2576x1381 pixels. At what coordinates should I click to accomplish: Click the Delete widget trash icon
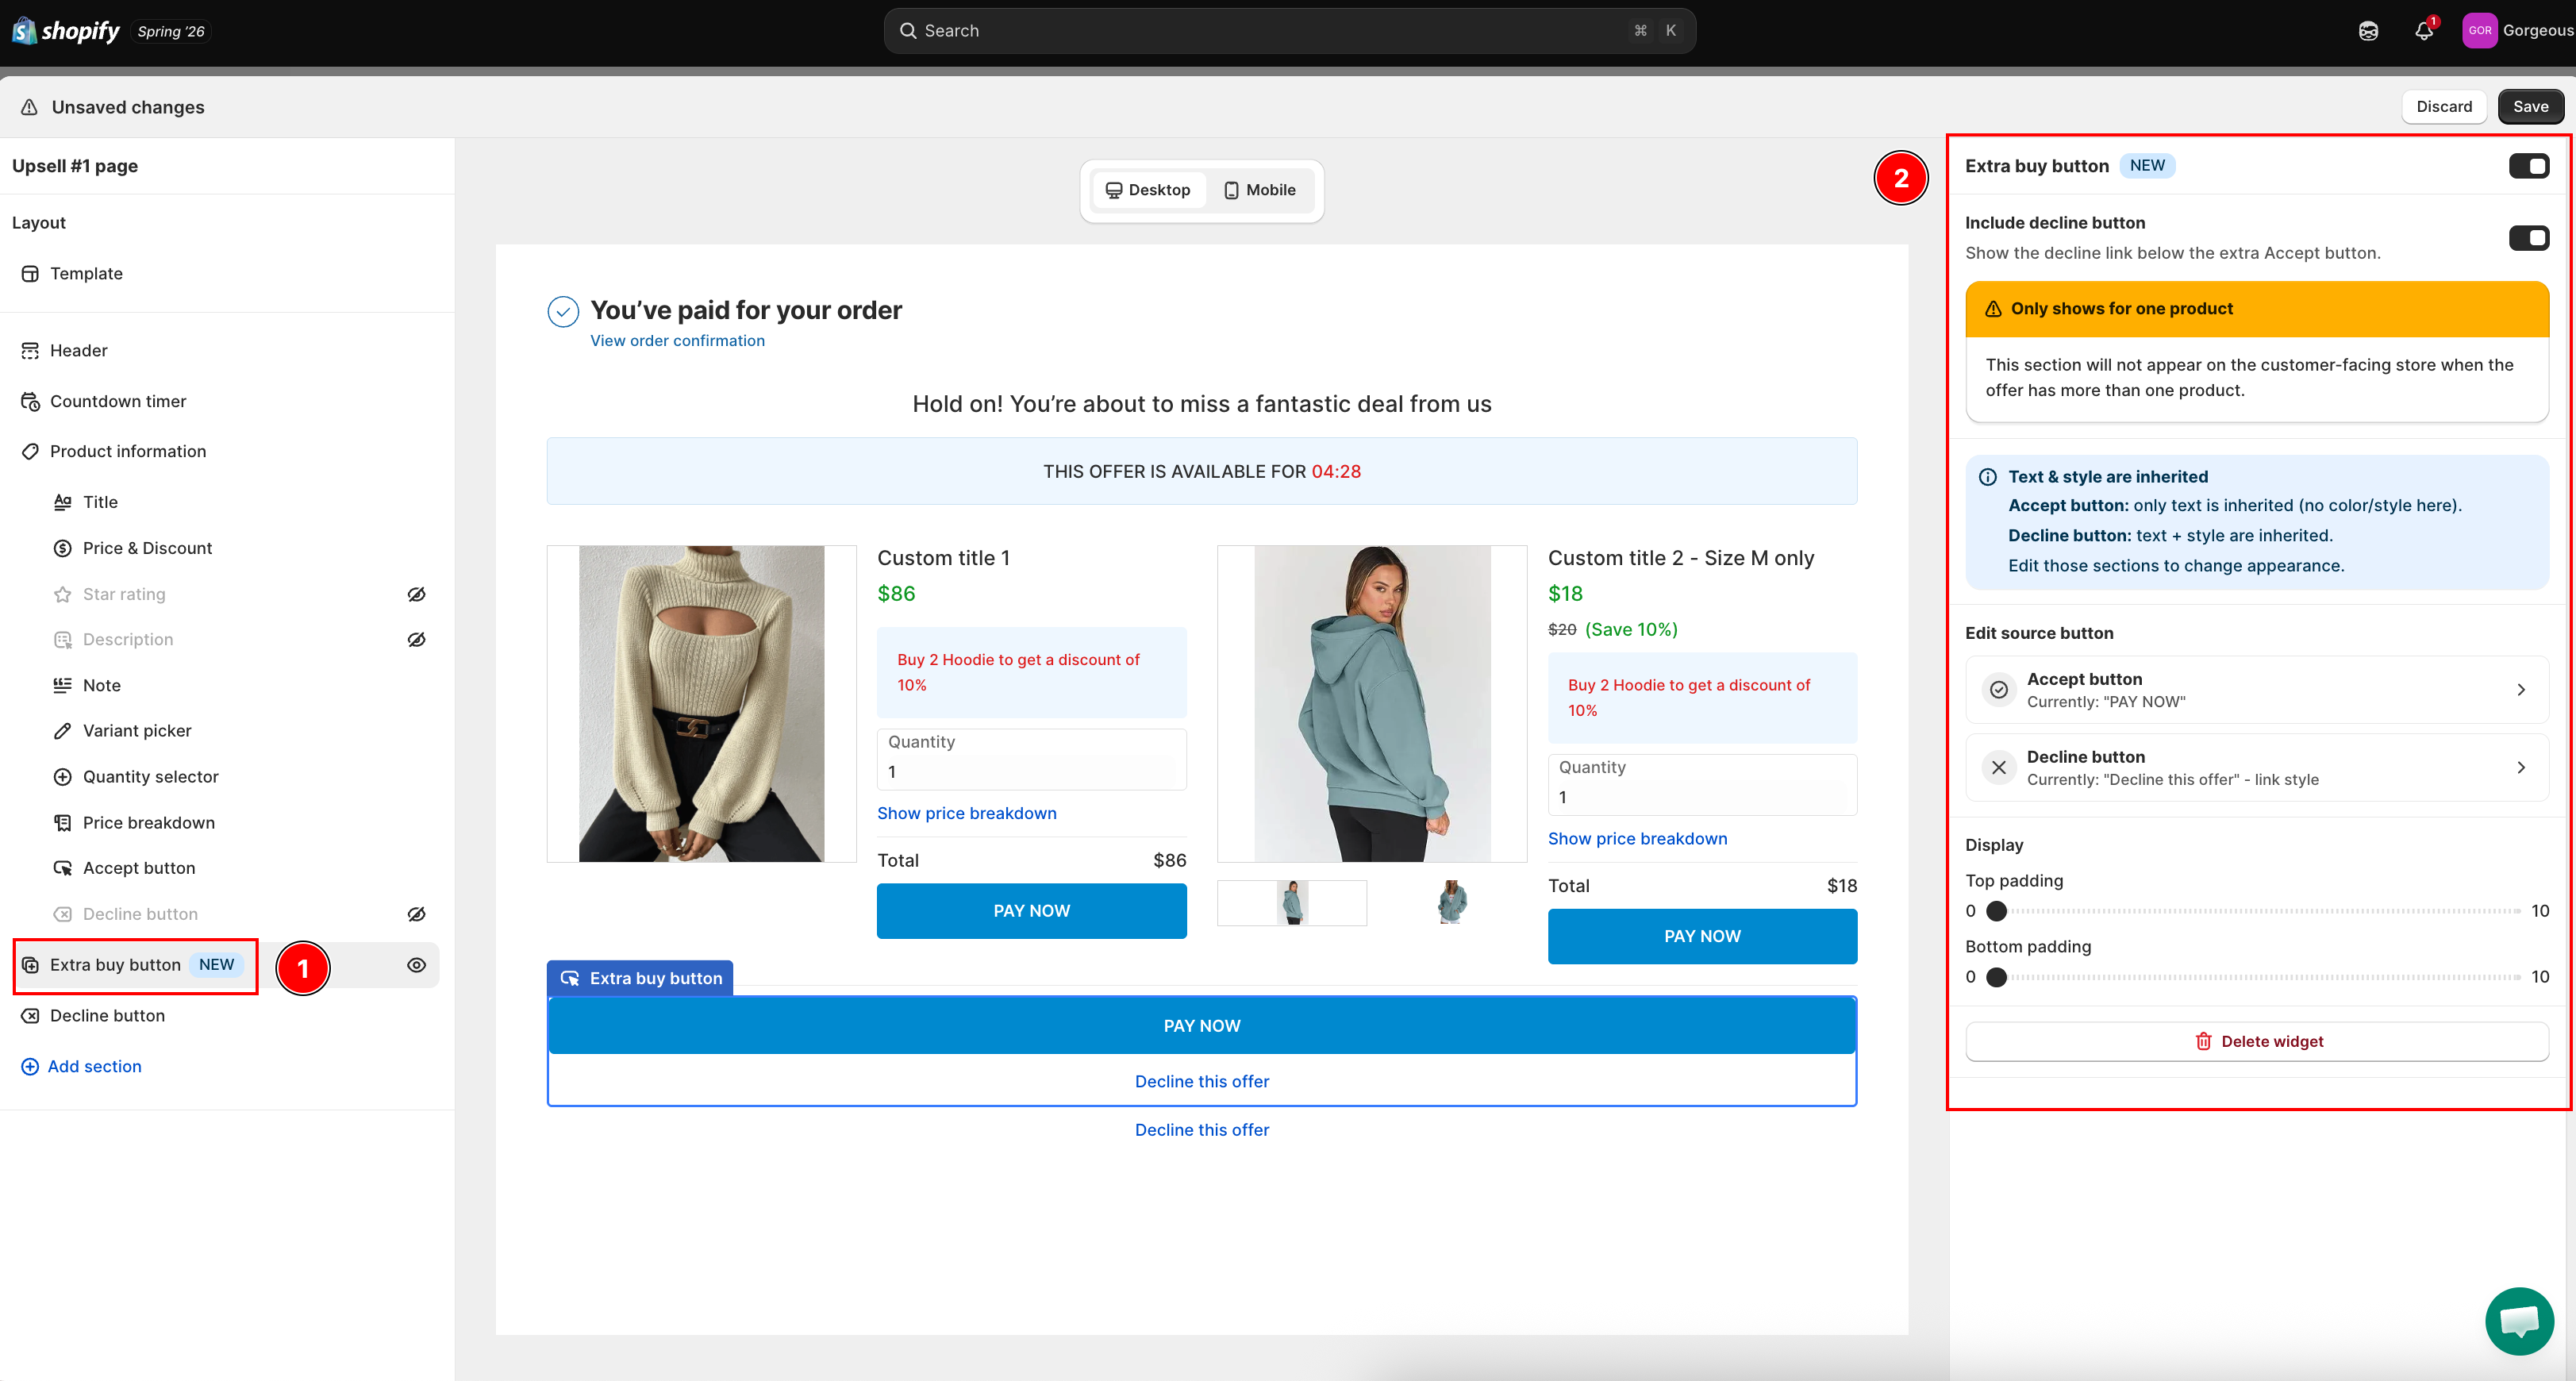[x=2203, y=1041]
